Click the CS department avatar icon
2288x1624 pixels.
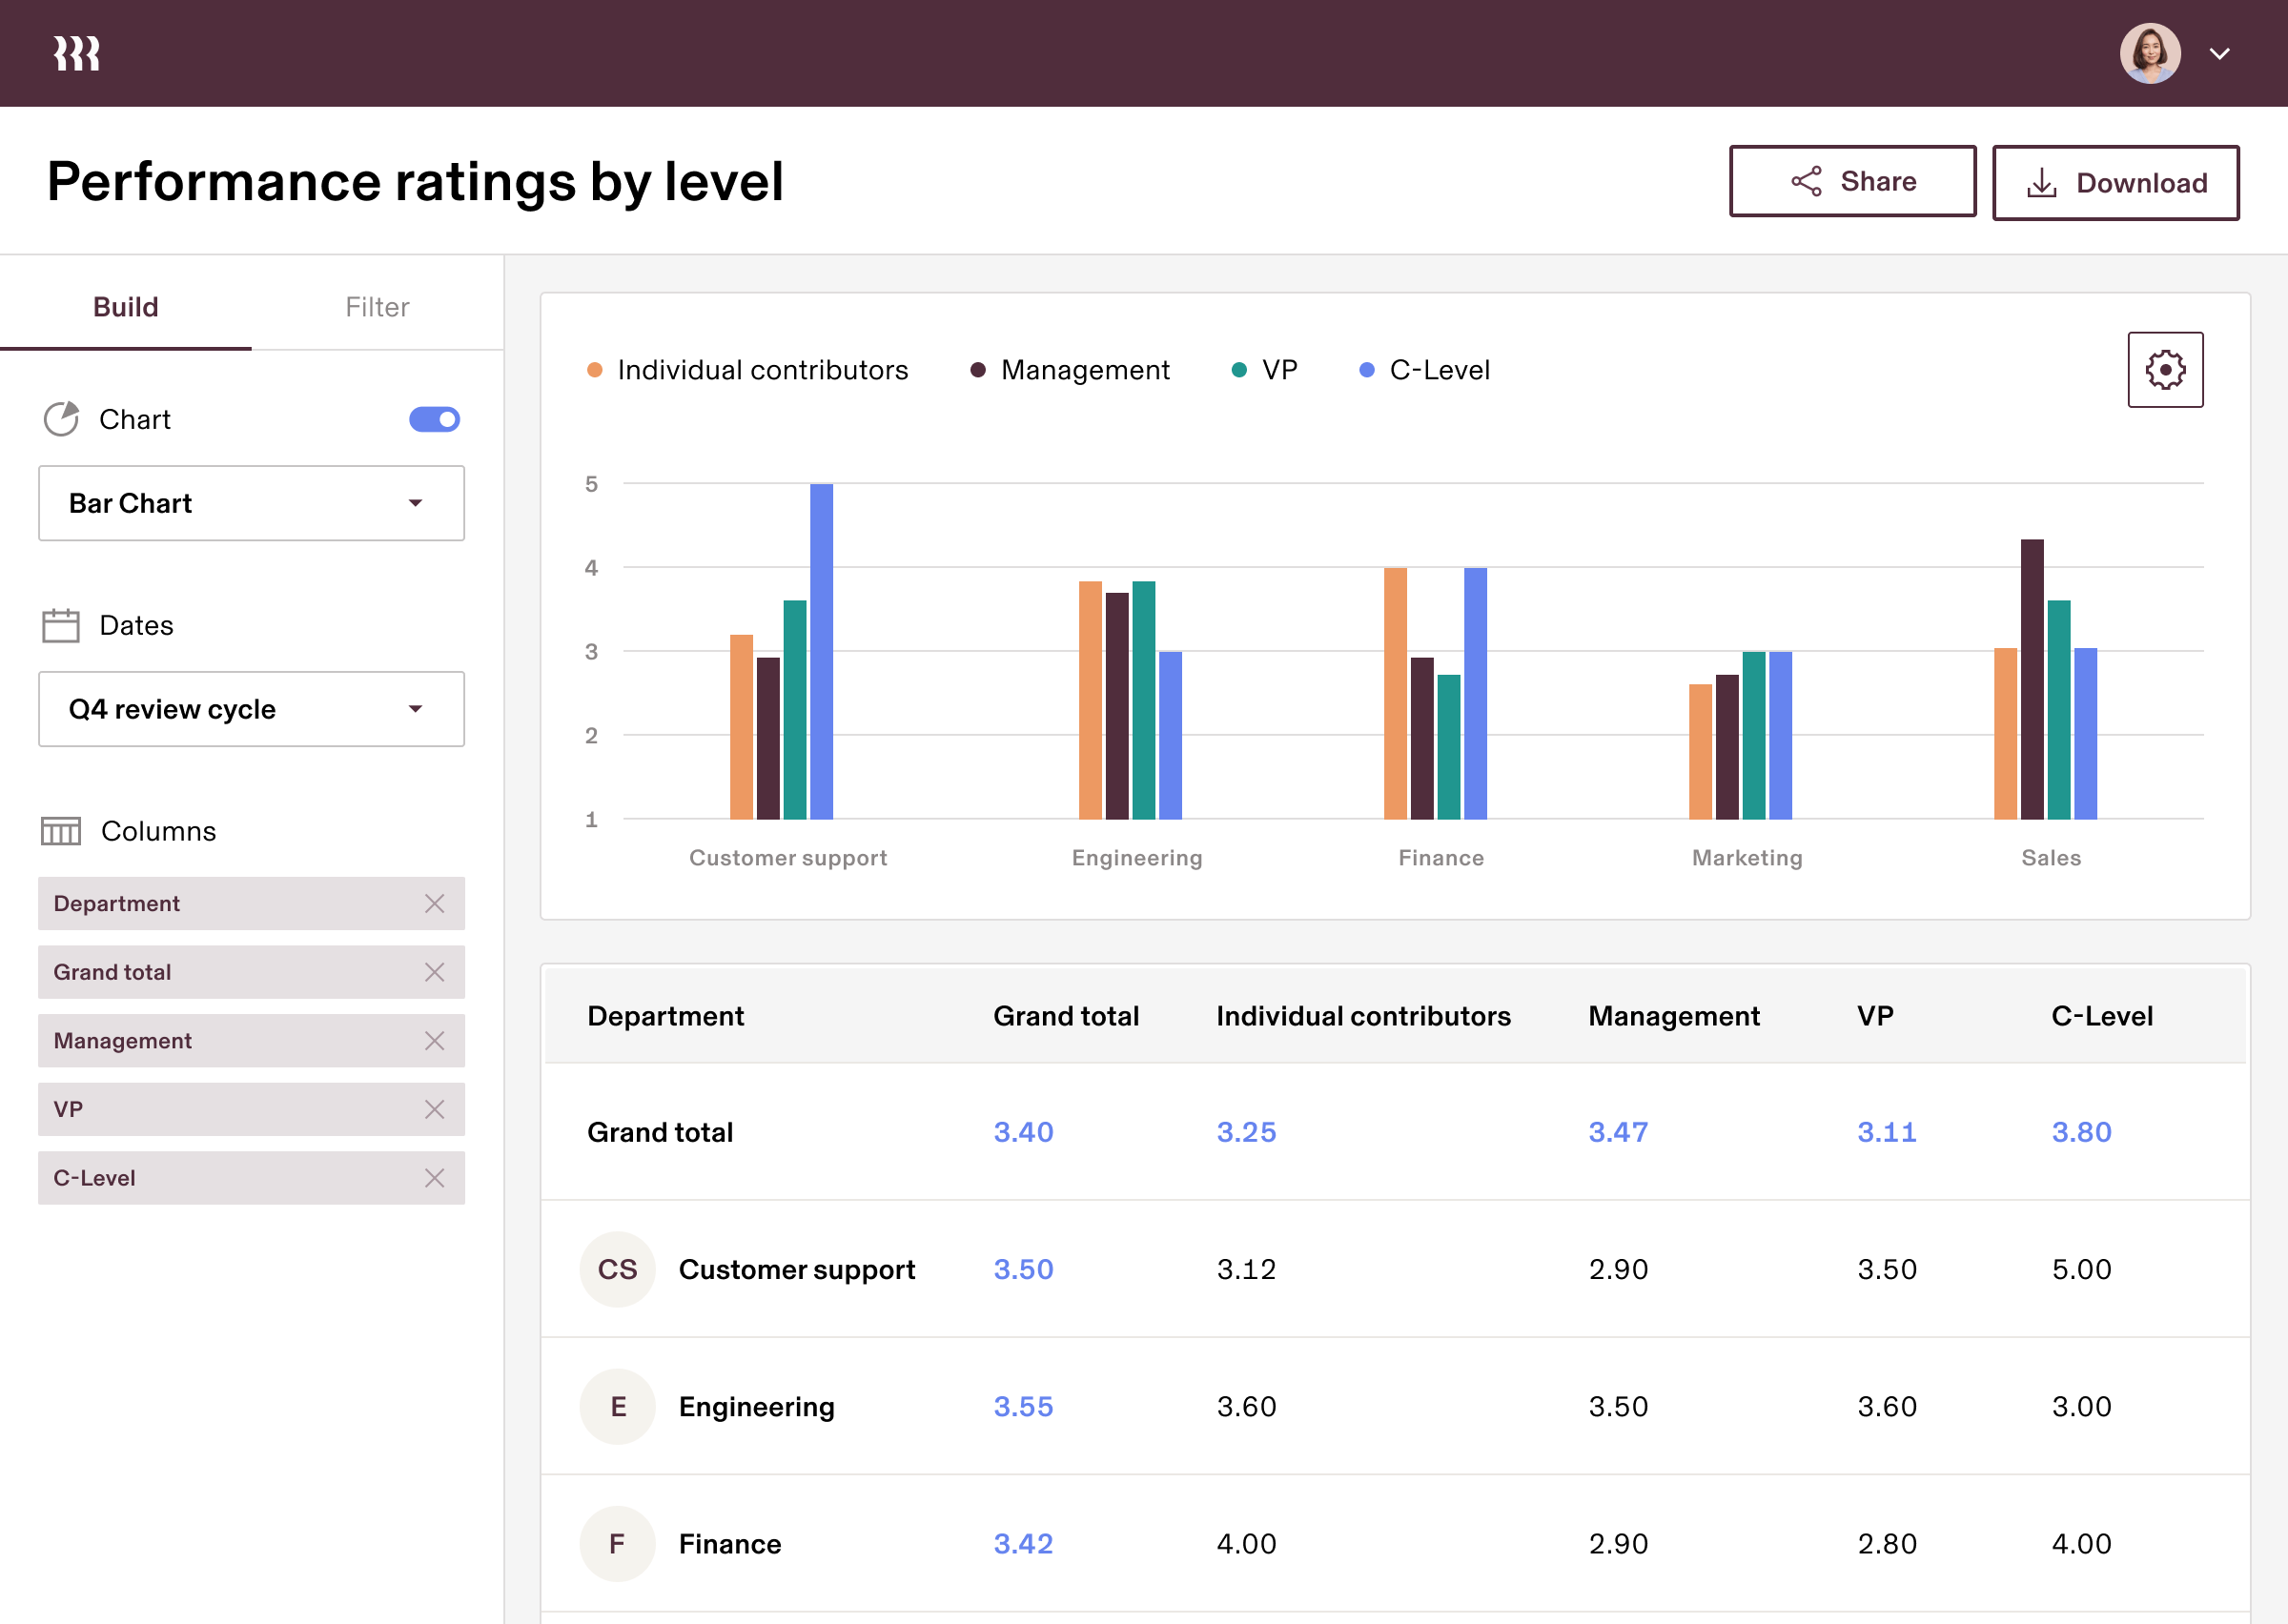tap(617, 1269)
